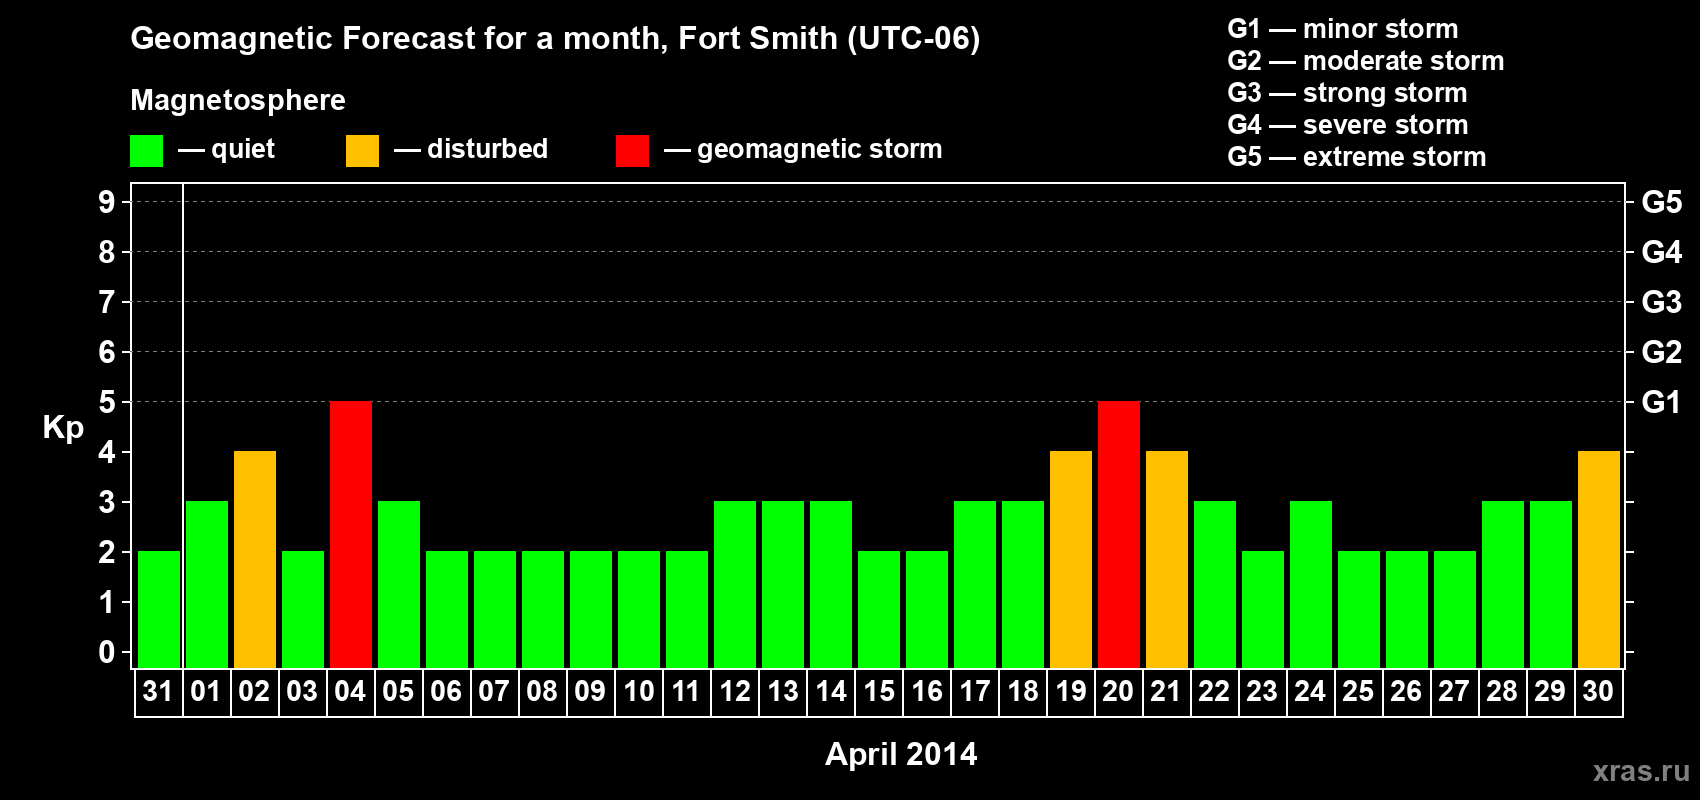
Task: Click the 'G2' right-axis label
Action: coord(1662,352)
